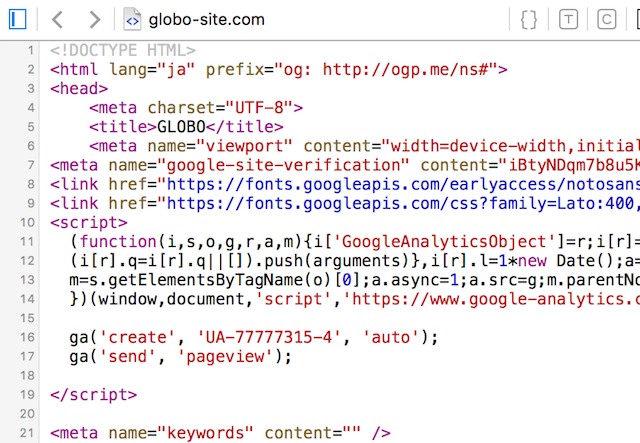The image size is (640, 443).
Task: Click the opening <script> tag on line 10
Action: coord(89,223)
